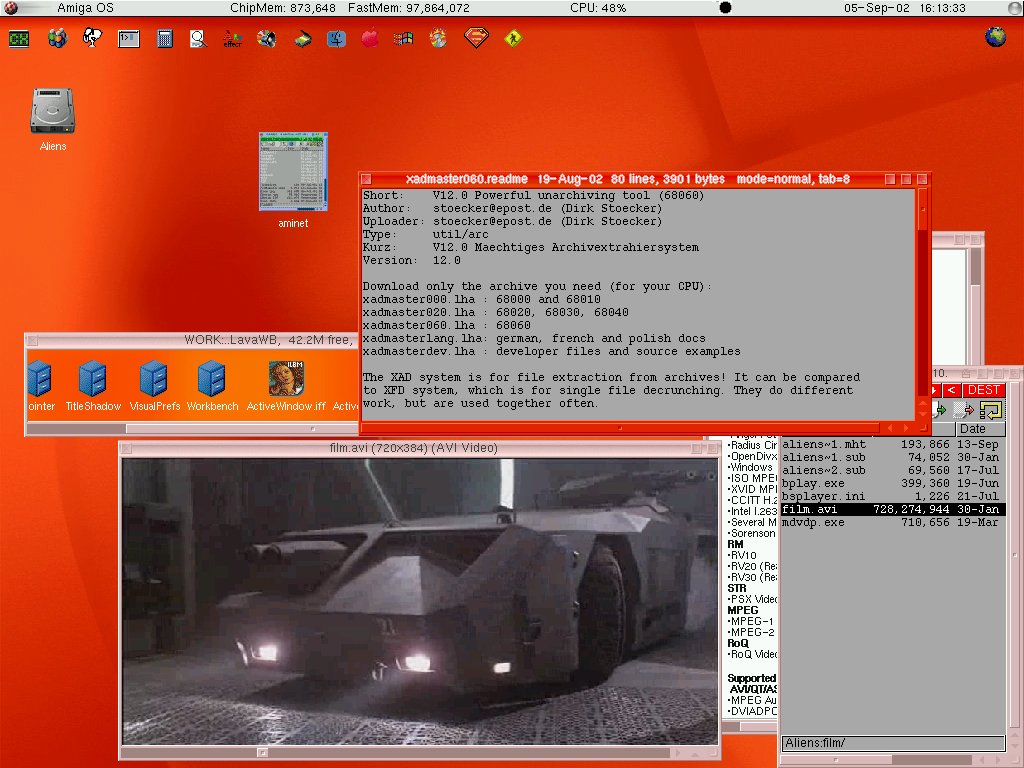Open the red apple dock icon
1024x768 pixels.
[x=370, y=39]
